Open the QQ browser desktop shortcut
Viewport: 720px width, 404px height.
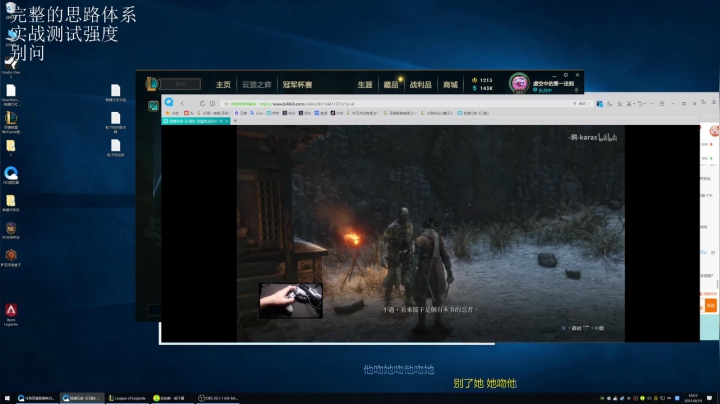pos(11,175)
